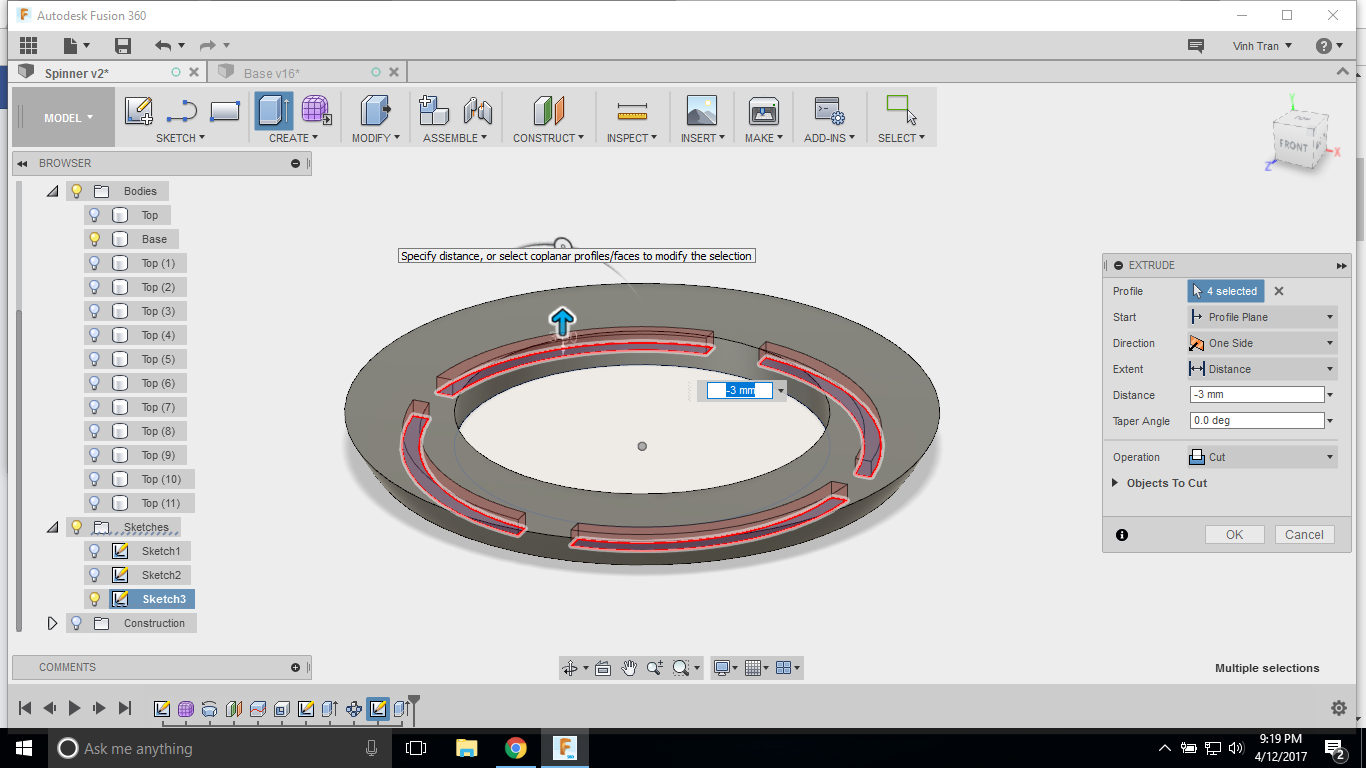Open the Grid and Snaps dropdown
Viewport: 1366px width, 768px height.
click(756, 668)
